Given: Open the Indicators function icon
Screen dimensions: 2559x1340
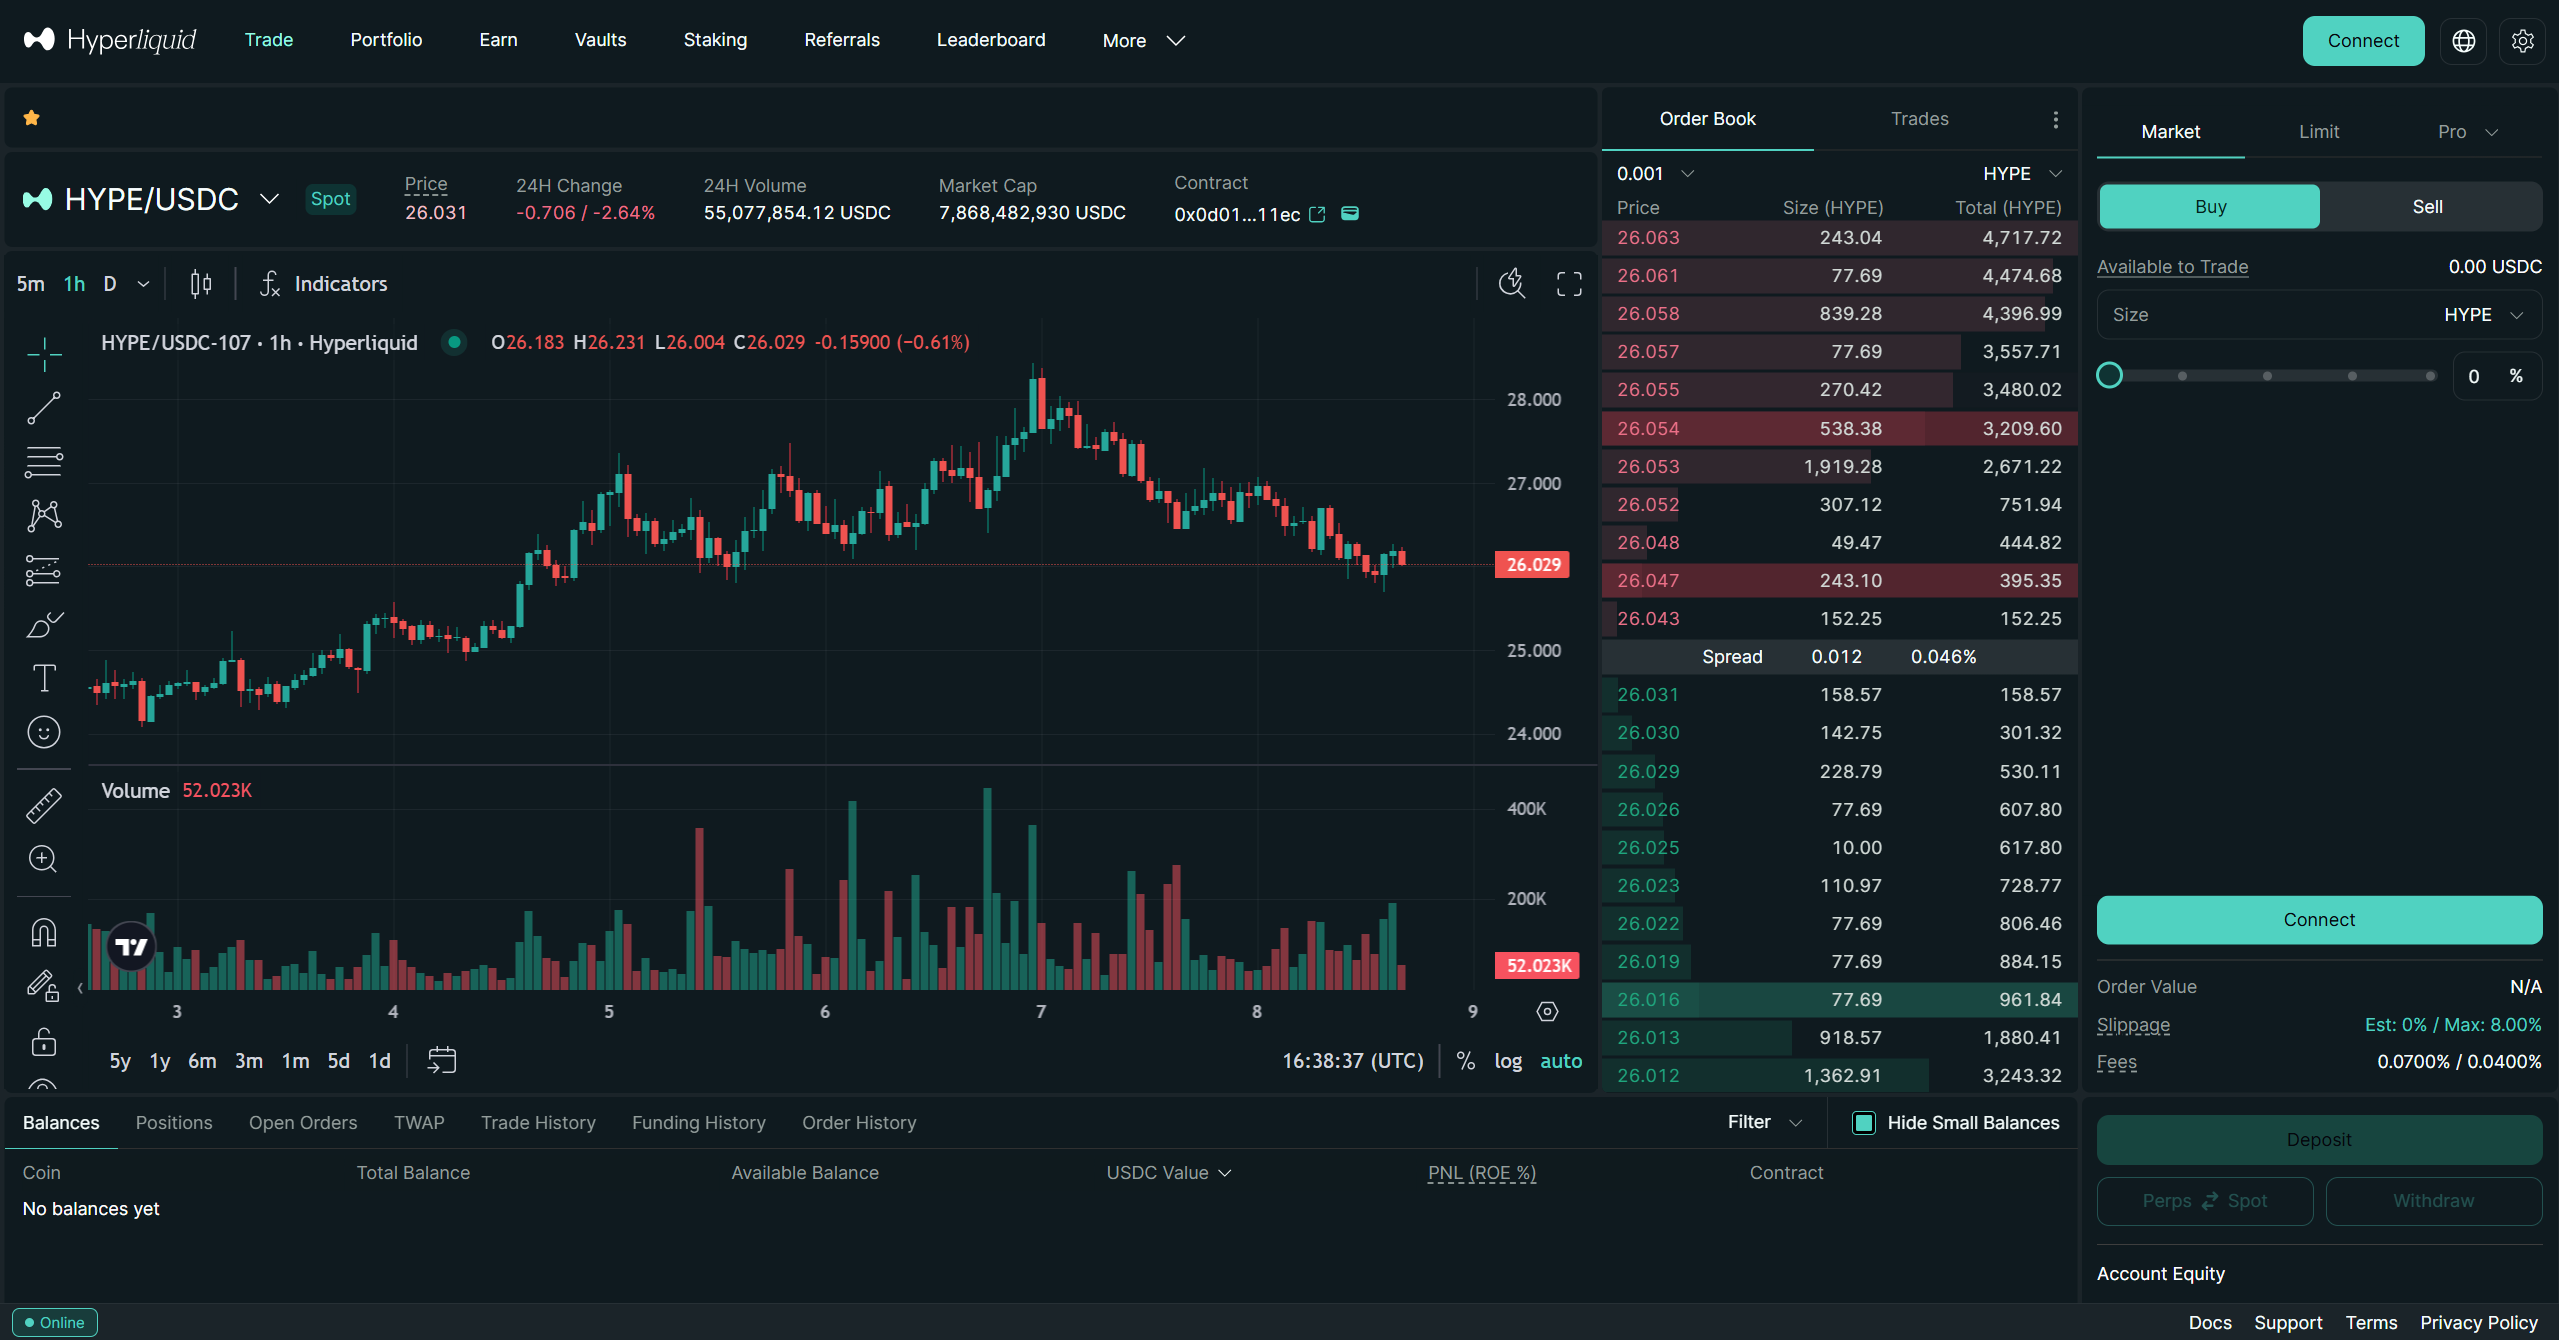Looking at the screenshot, I should 270,284.
